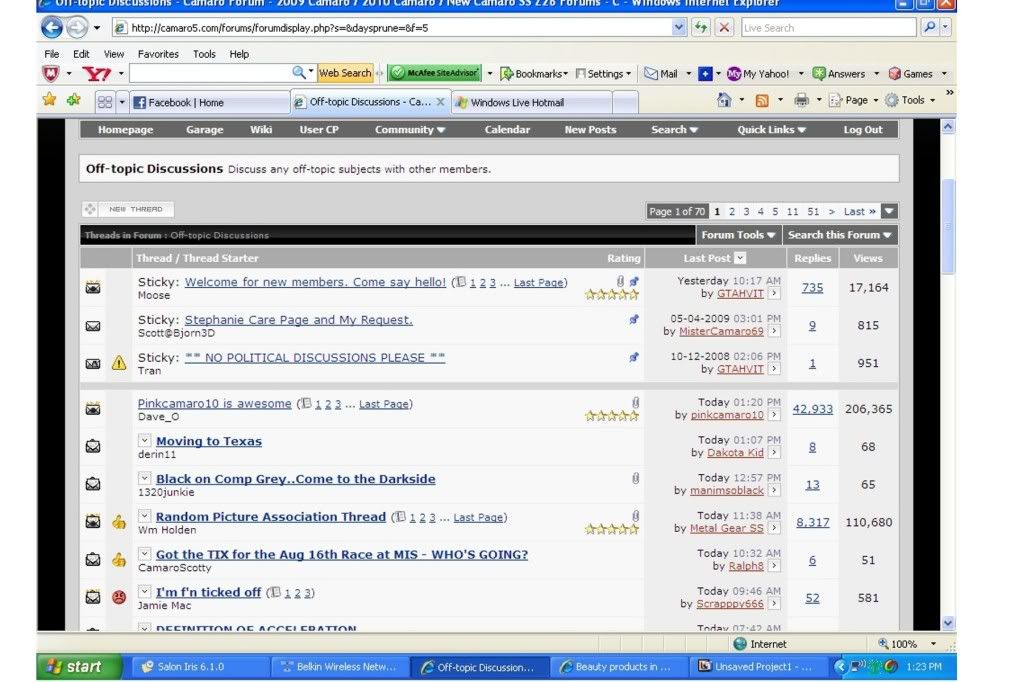Expand the Search this Forum dropdown
The image size is (1023, 682).
(839, 235)
